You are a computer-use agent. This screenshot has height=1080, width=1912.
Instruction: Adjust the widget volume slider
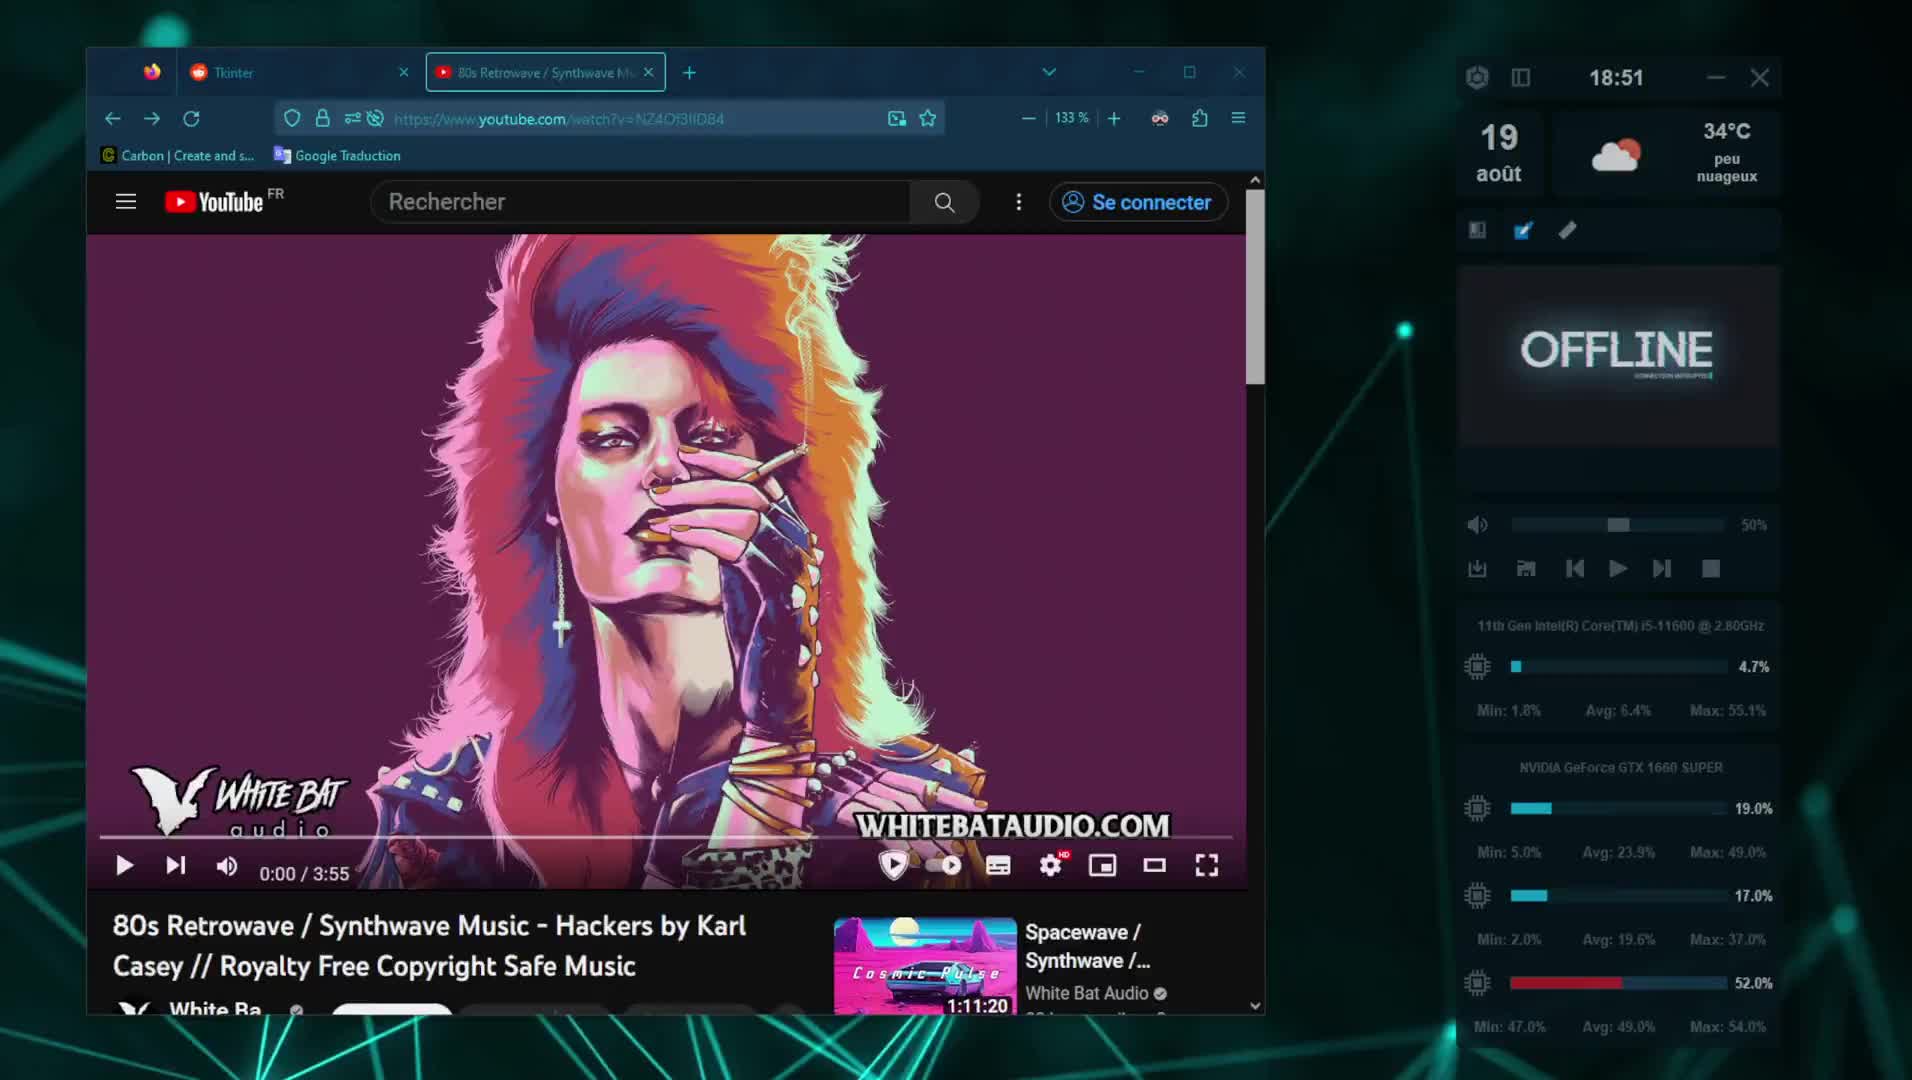coord(1618,524)
